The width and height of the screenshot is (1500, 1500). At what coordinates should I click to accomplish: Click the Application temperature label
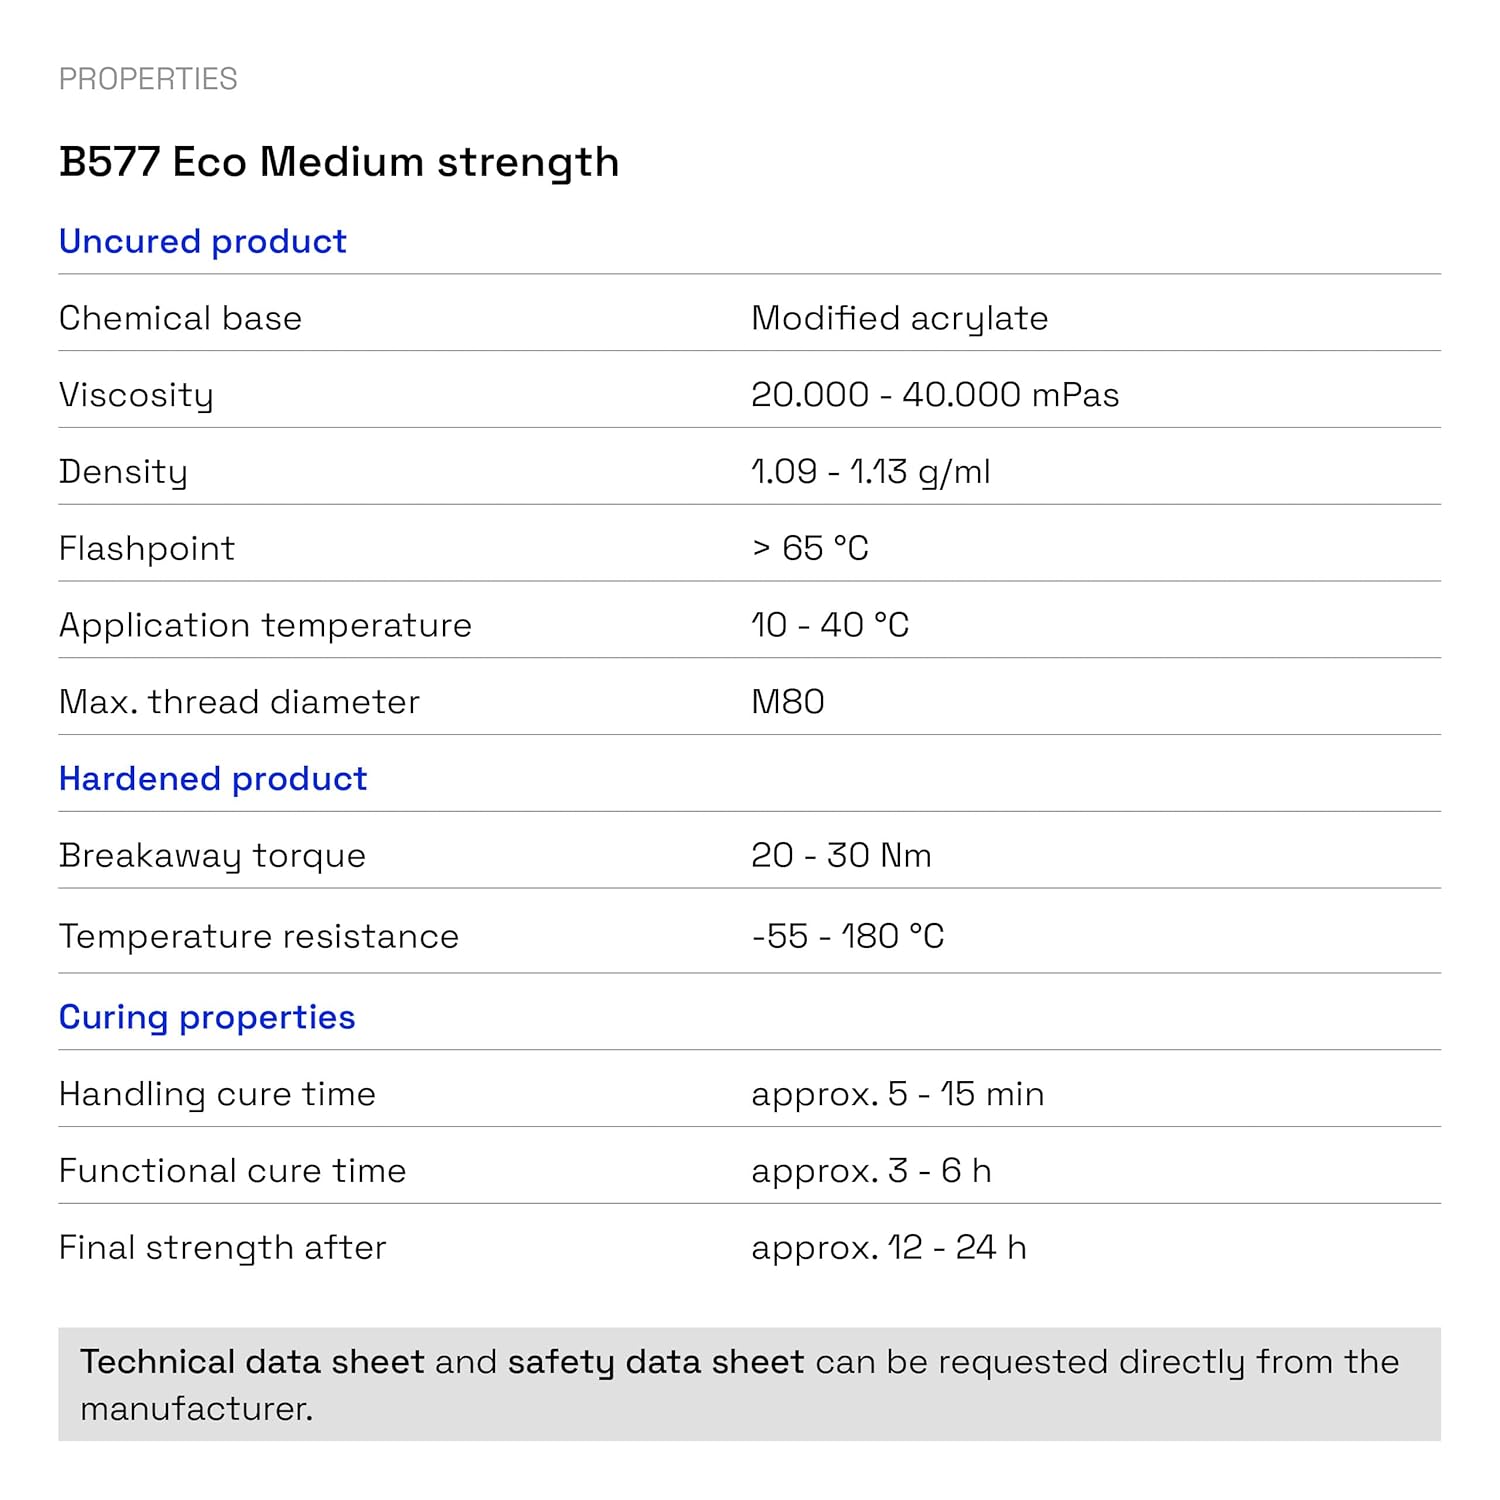click(x=265, y=625)
